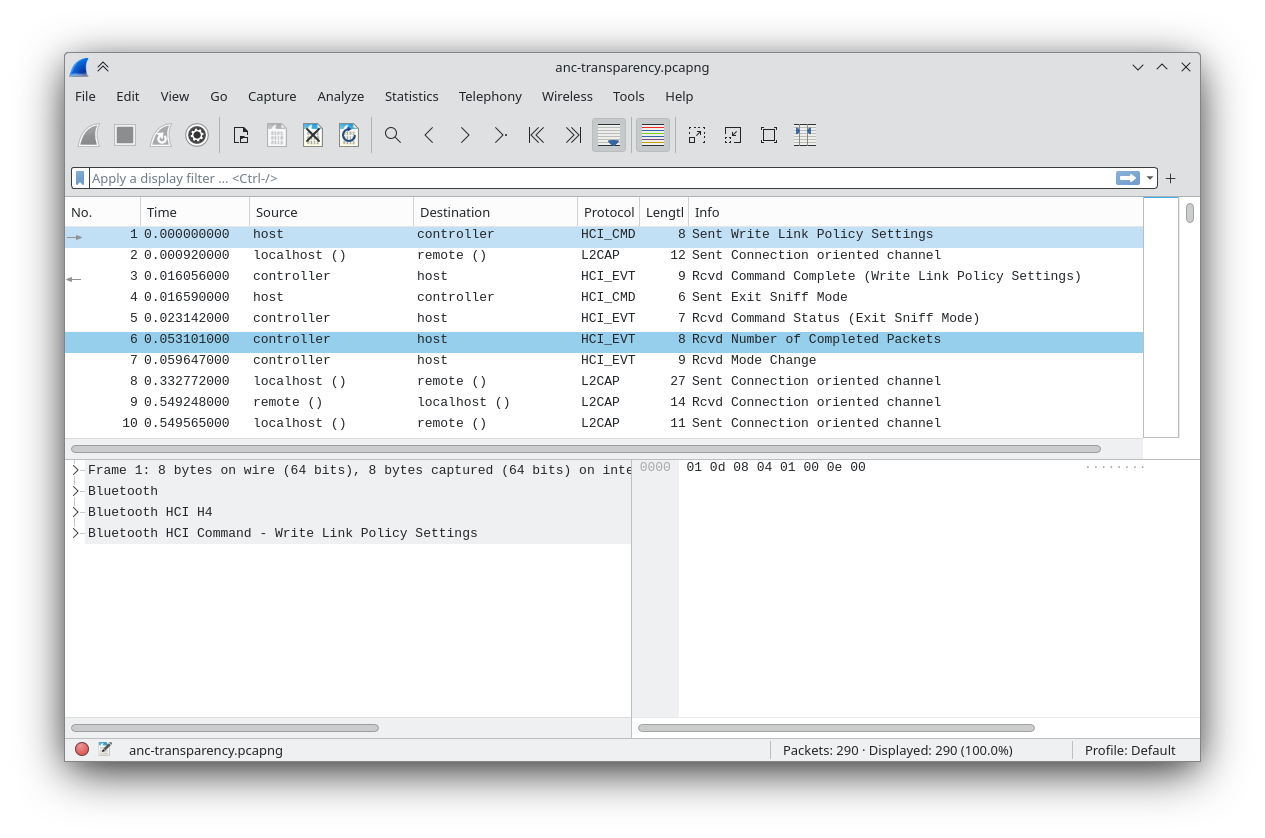
Task: Toggle packet list colorization
Action: (652, 135)
